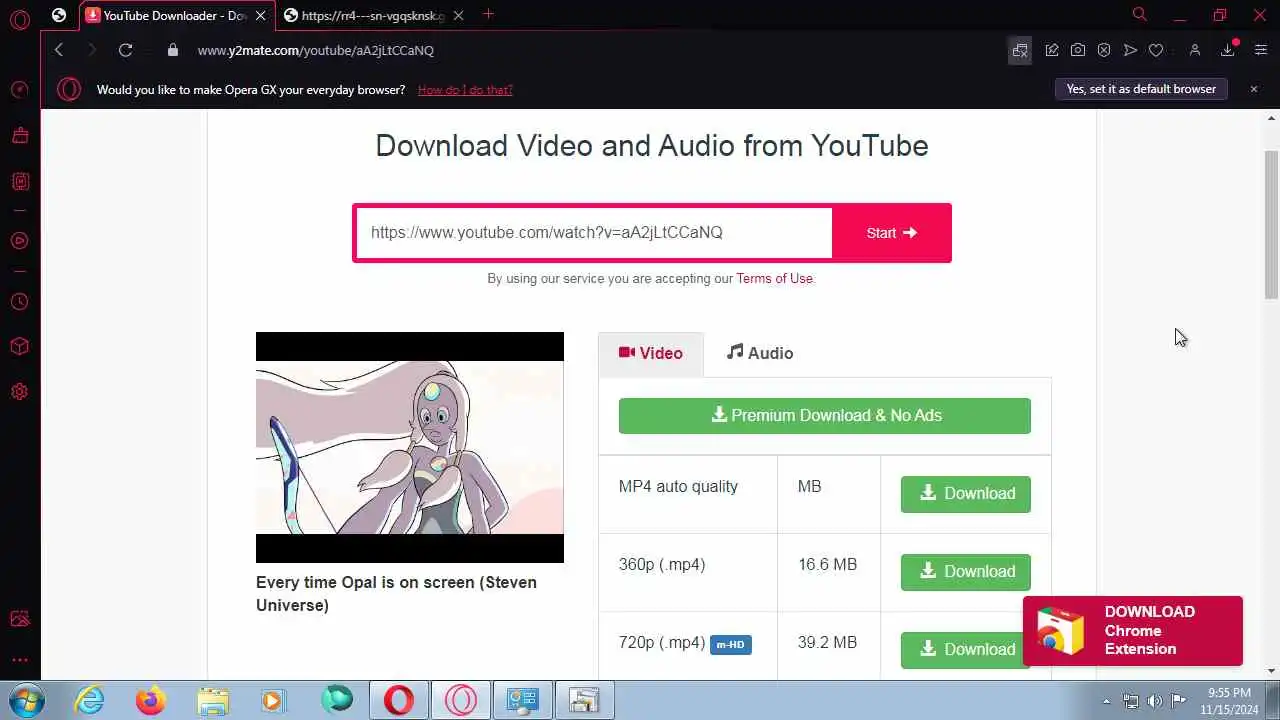The width and height of the screenshot is (1280, 720).
Task: Open a new tab with plus button
Action: tap(488, 14)
